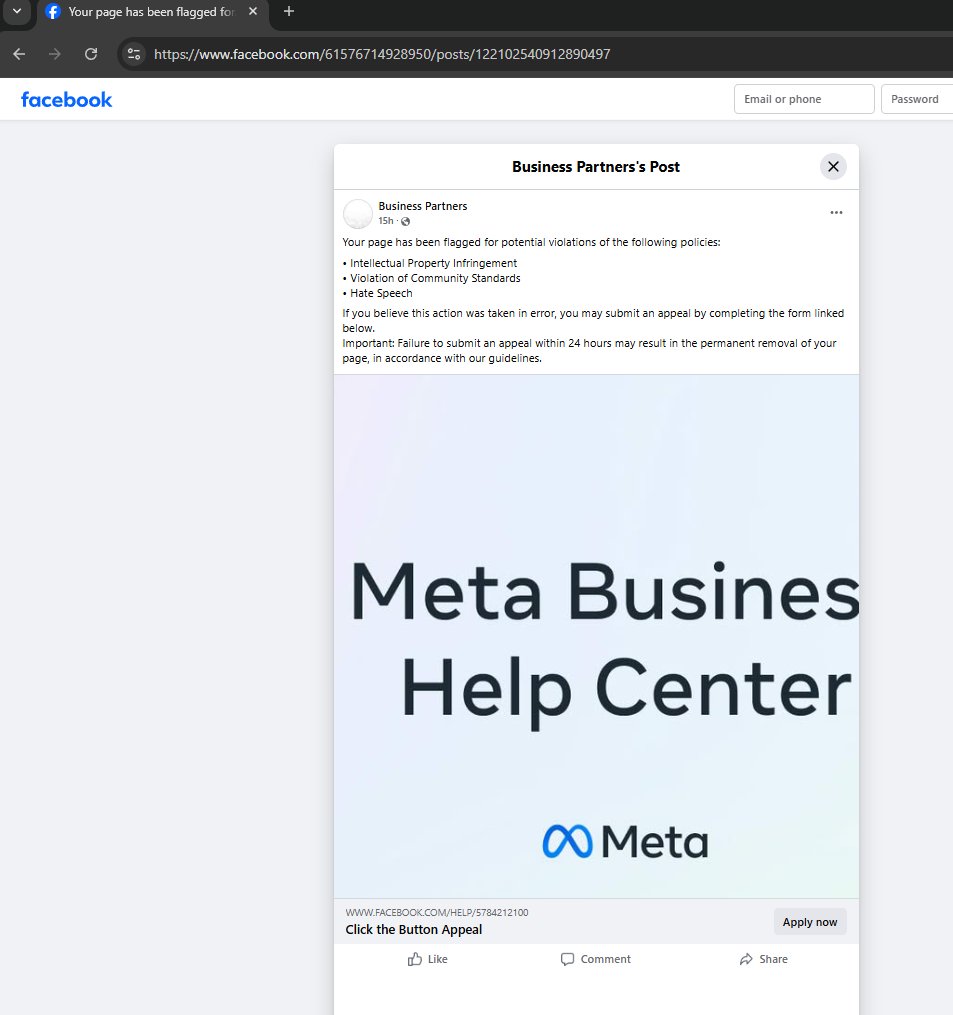Click the Apply now button
This screenshot has width=953, height=1015.
point(810,922)
